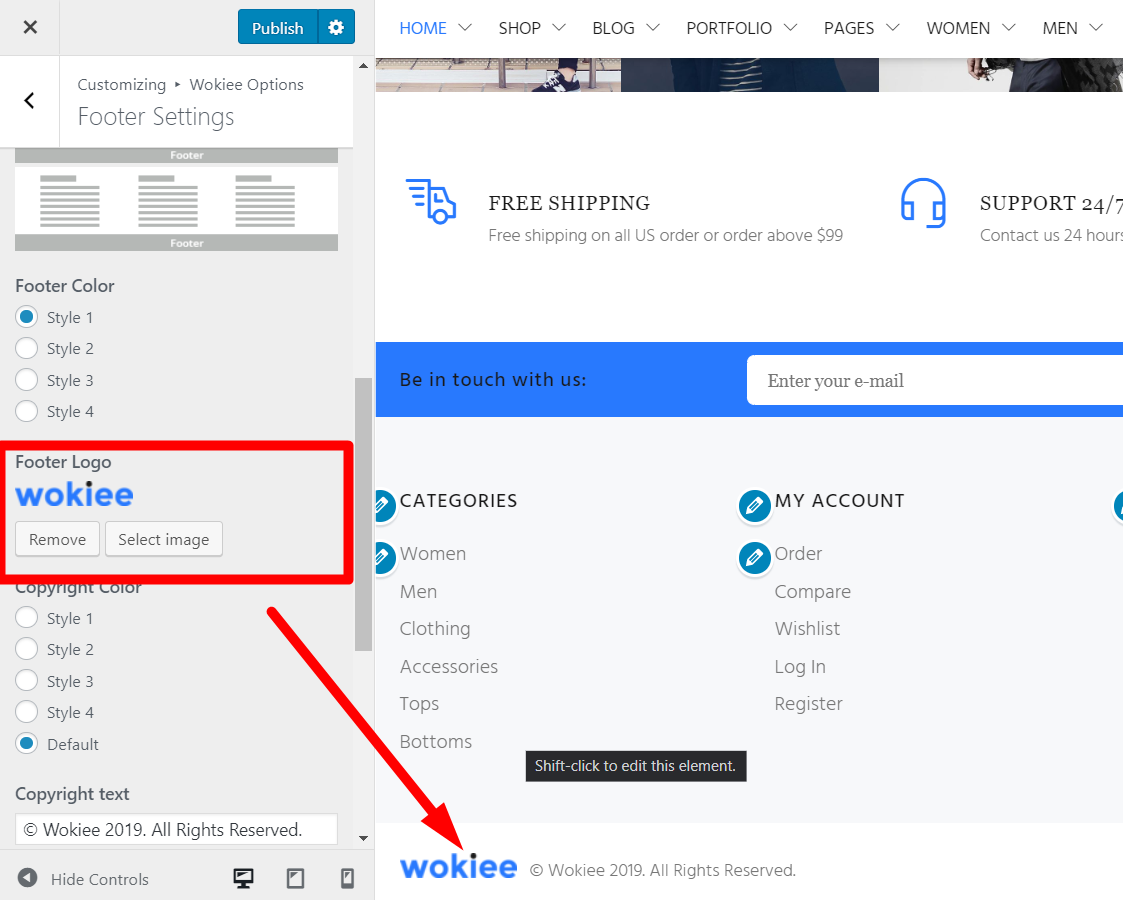Go back using the left chevron arrow
Viewport: 1123px width, 900px height.
pos(29,100)
